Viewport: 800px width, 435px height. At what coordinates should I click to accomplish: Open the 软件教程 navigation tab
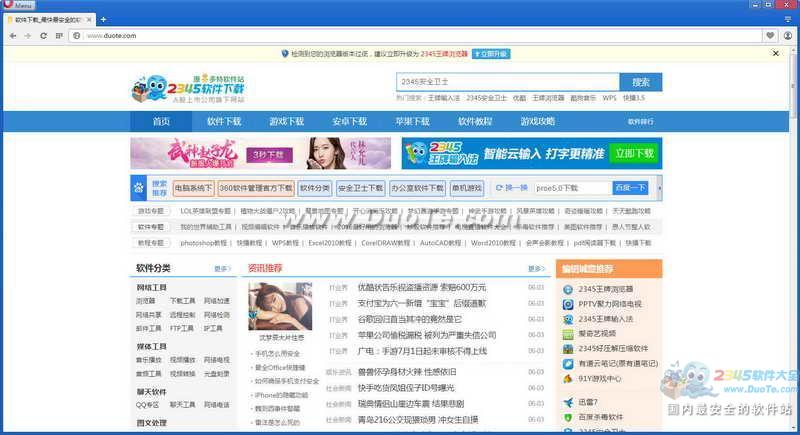coord(475,121)
